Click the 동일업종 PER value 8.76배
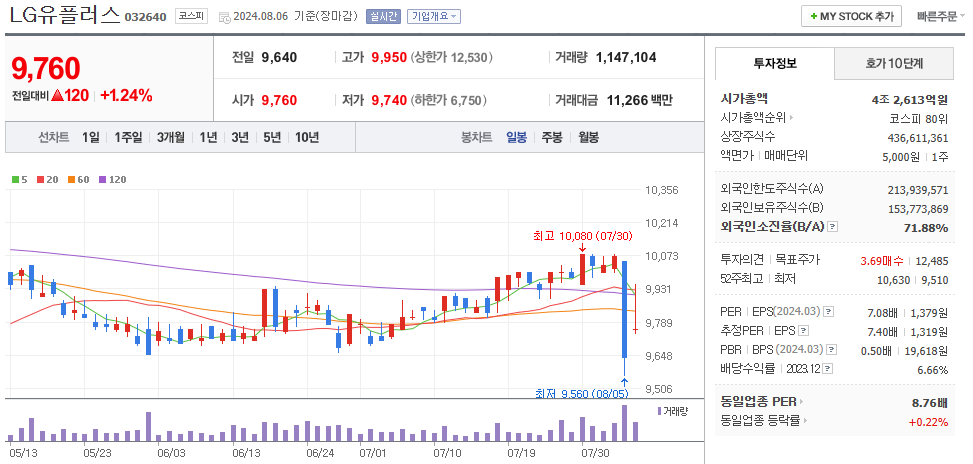The width and height of the screenshot is (973, 464). coord(930,403)
